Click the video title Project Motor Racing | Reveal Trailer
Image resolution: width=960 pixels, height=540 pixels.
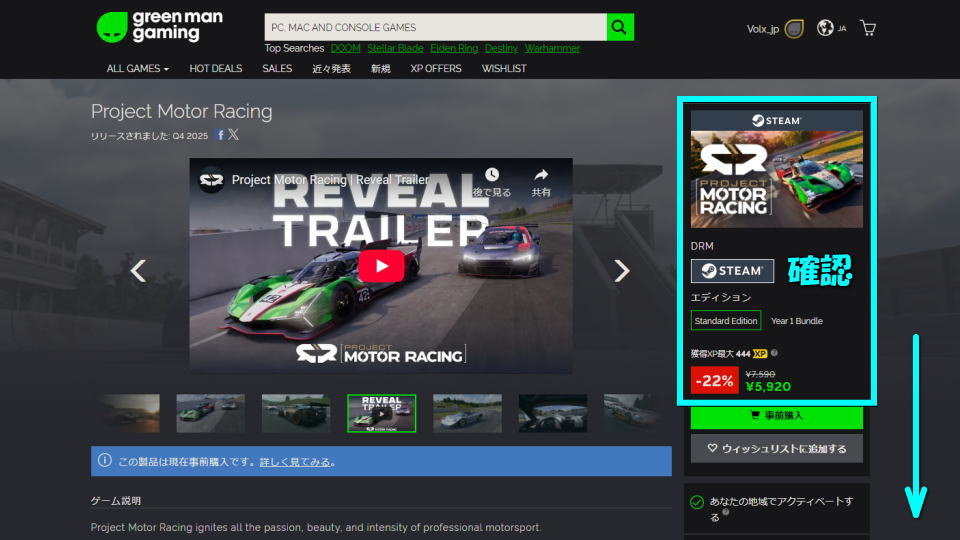tap(330, 179)
